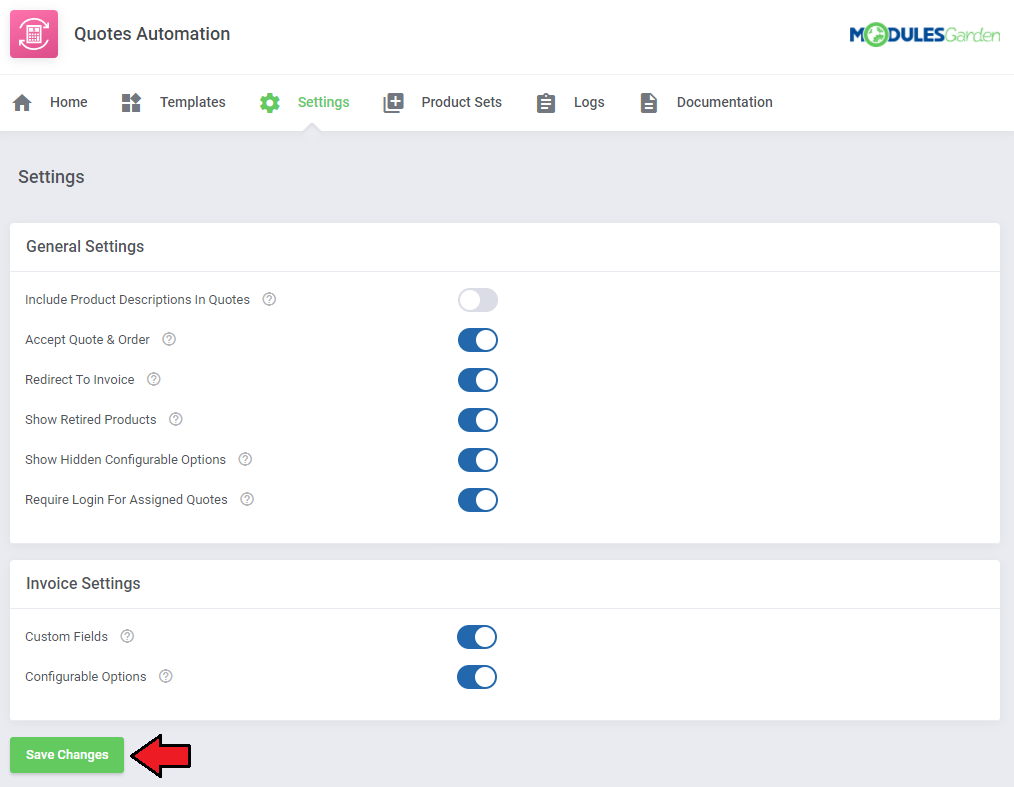Viewport: 1014px width, 787px height.
Task: Show help for Show Hidden Configurable Options
Action: tap(245, 460)
